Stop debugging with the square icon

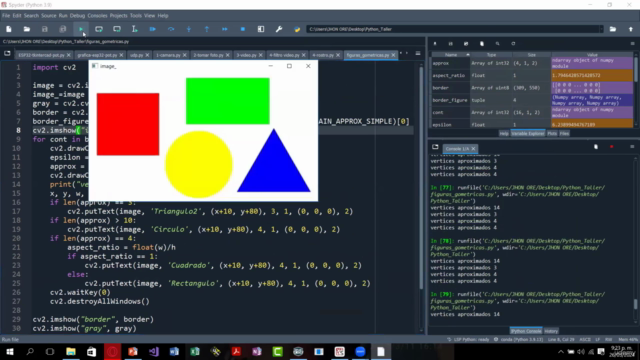[x=243, y=29]
